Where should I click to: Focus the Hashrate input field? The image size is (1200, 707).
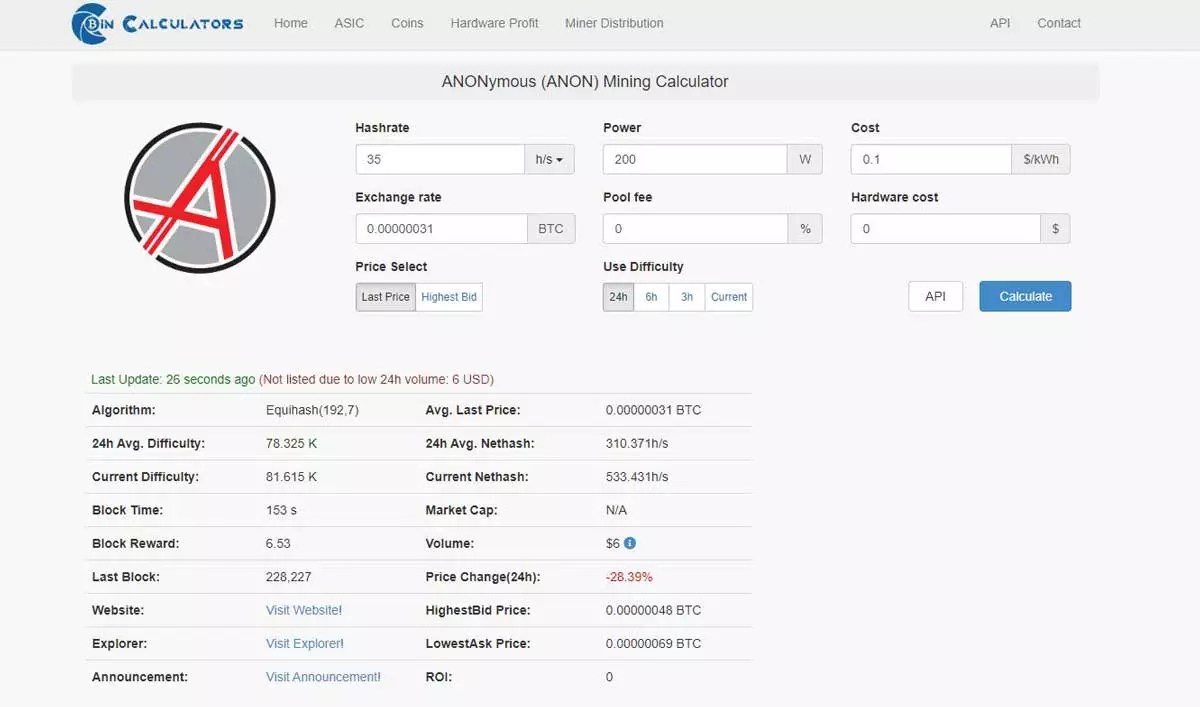click(440, 159)
